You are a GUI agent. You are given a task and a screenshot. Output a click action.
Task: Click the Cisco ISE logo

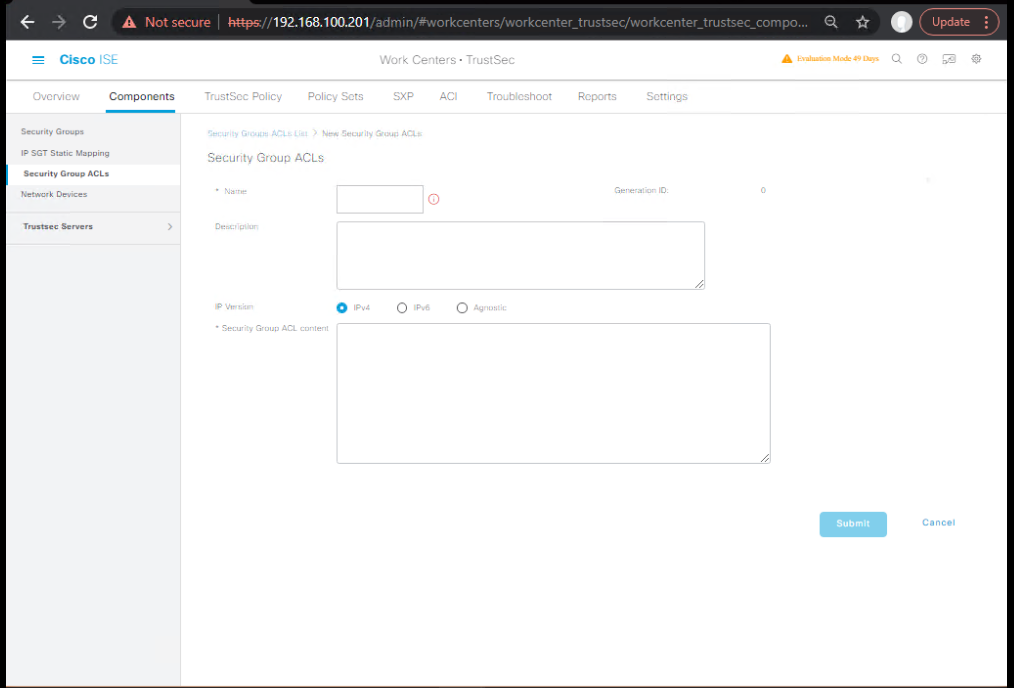[x=89, y=60]
